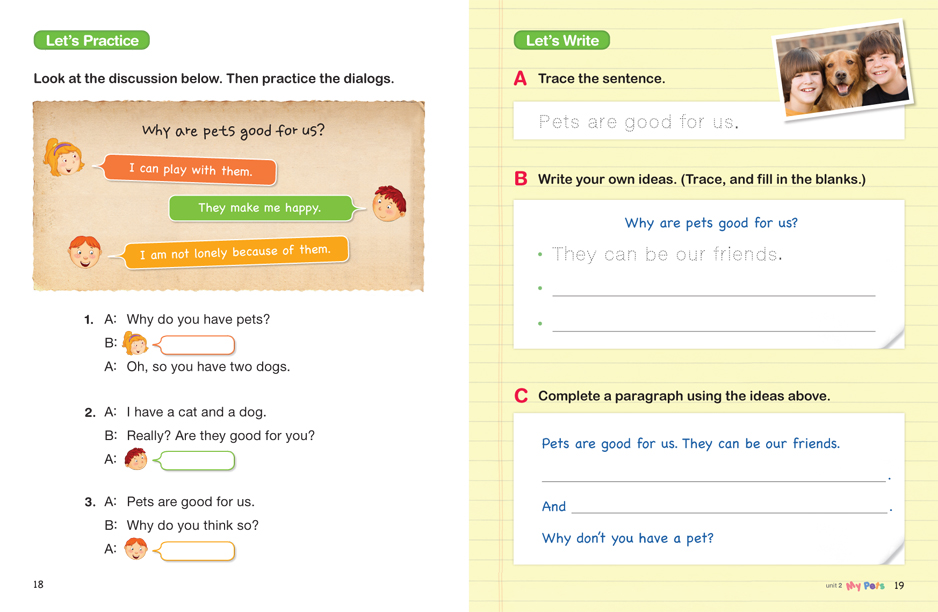Viewport: 938px width, 612px height.
Task: Click the empty orange answer bubble in dialog 1
Action: (197, 345)
